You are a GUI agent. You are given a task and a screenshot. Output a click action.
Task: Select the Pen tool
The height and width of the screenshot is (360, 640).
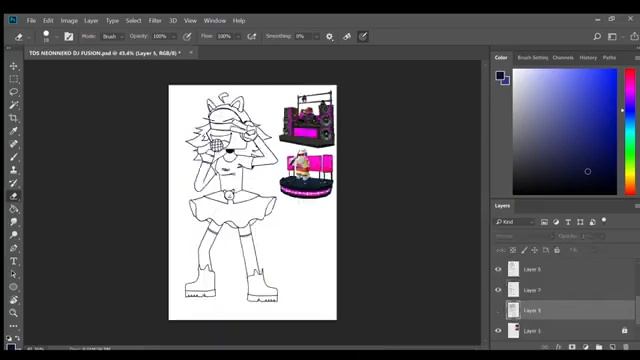[x=13, y=248]
